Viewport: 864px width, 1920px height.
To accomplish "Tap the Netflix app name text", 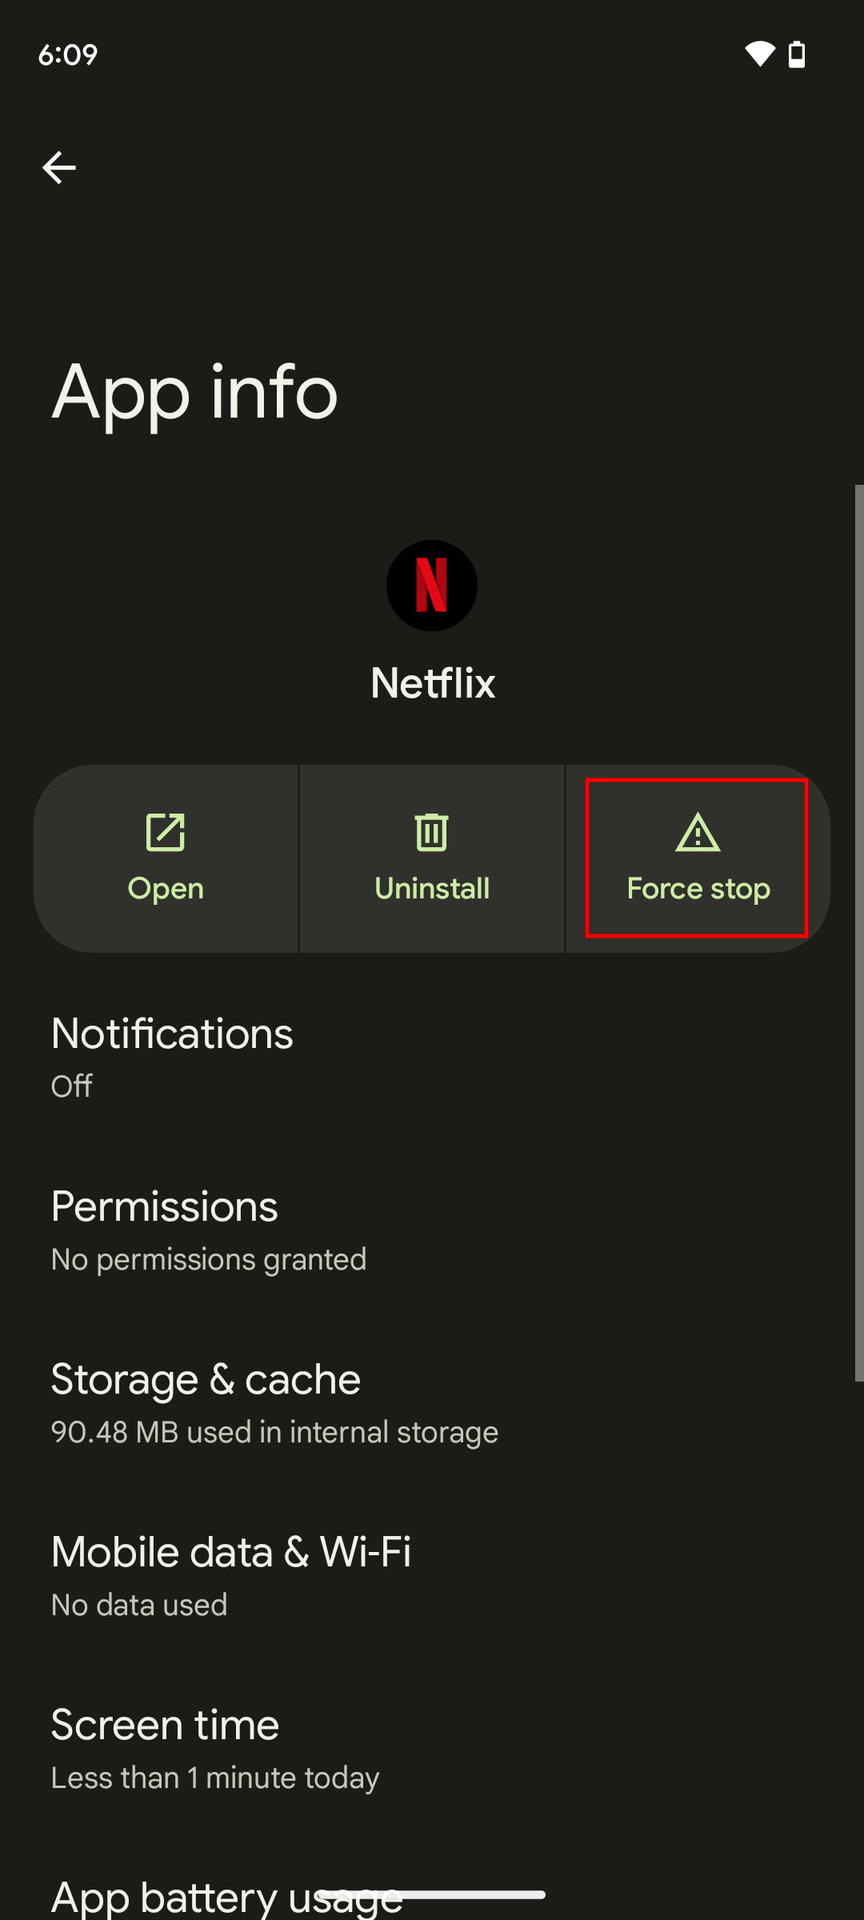I will (432, 683).
